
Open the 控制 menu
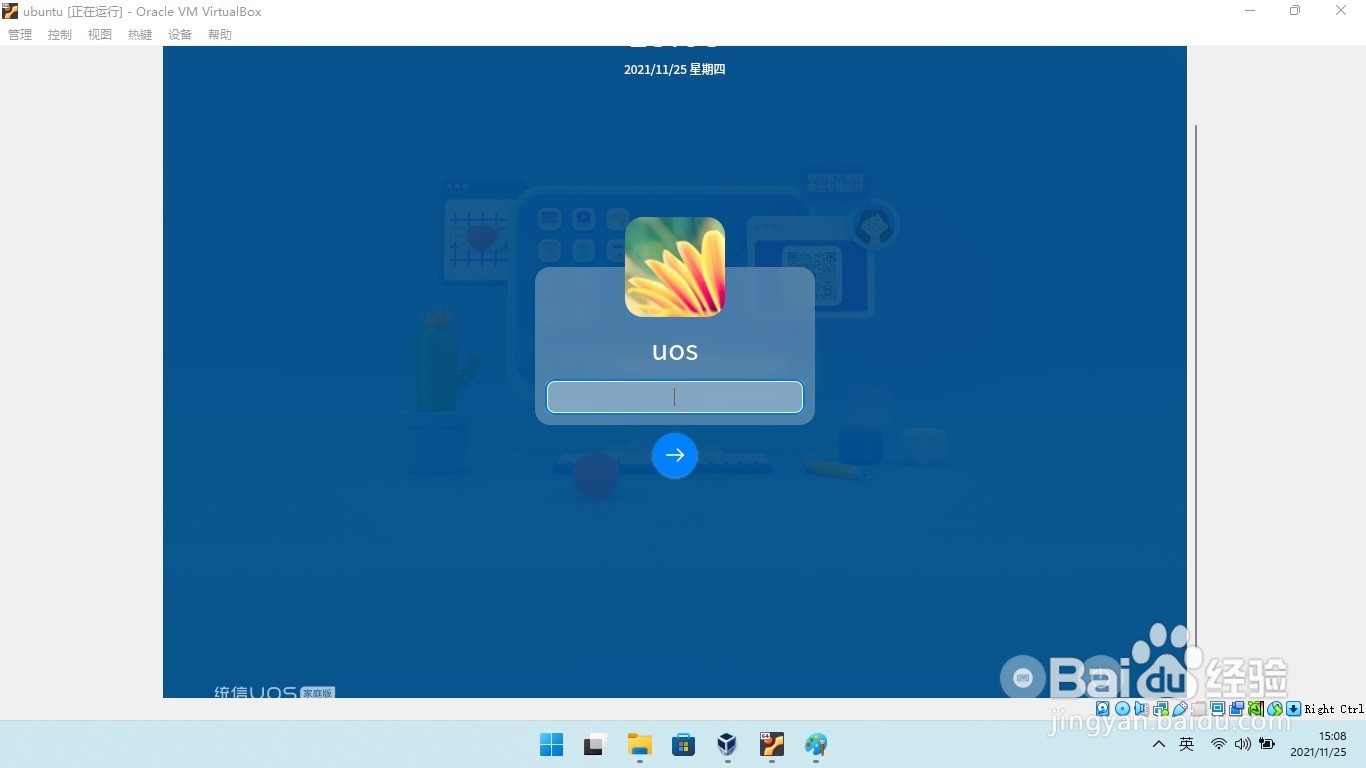60,34
